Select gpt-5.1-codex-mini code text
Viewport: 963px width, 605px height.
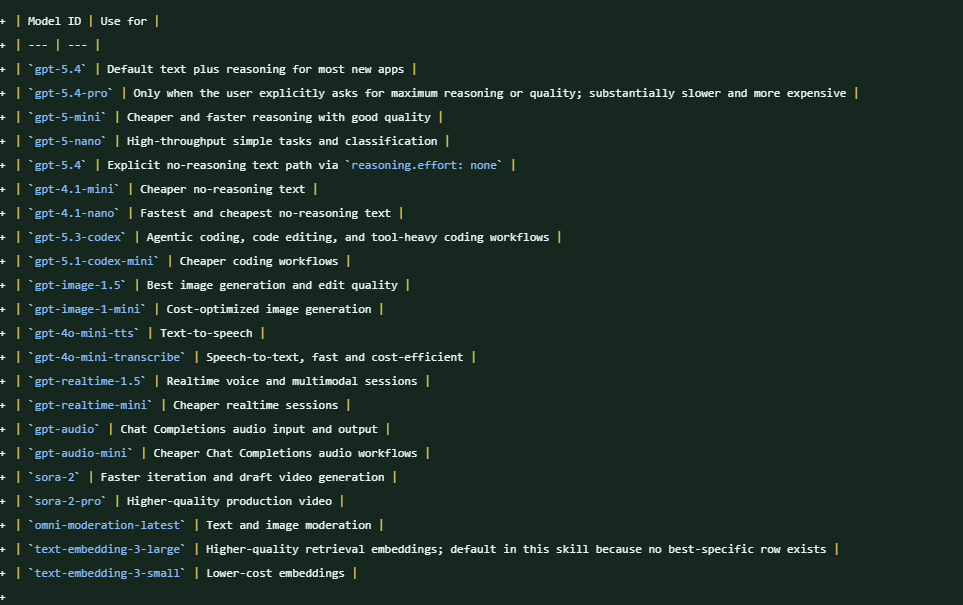pos(94,261)
